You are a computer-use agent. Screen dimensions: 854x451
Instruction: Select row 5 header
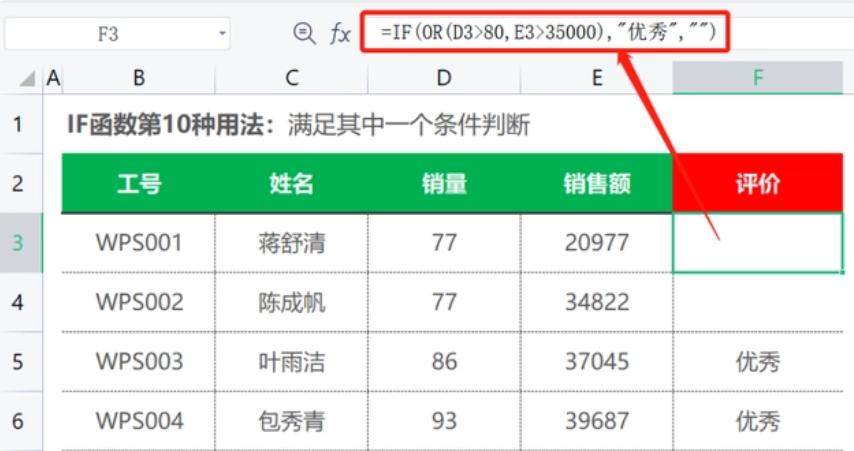(x=19, y=361)
